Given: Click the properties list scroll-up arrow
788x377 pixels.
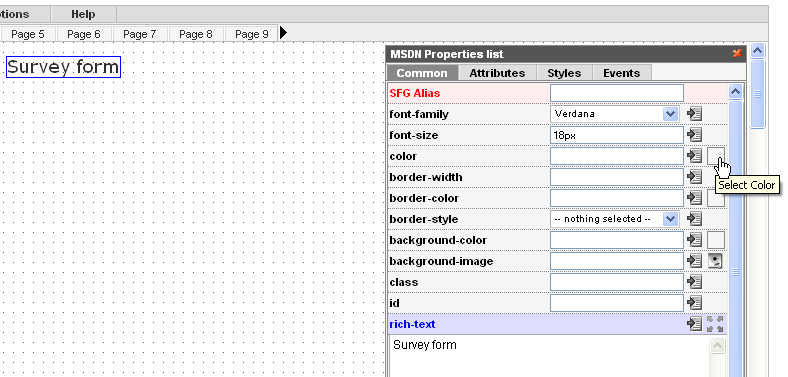Looking at the screenshot, I should point(735,92).
